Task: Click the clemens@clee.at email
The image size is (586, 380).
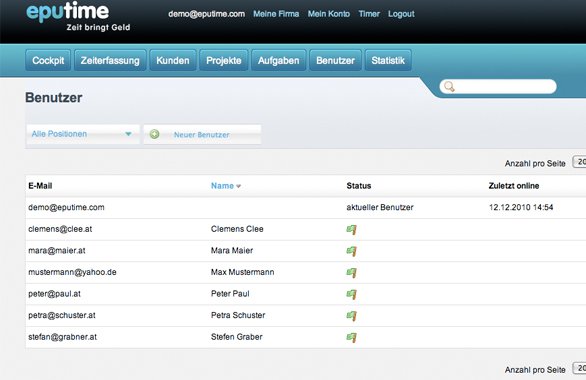Action: click(60, 229)
